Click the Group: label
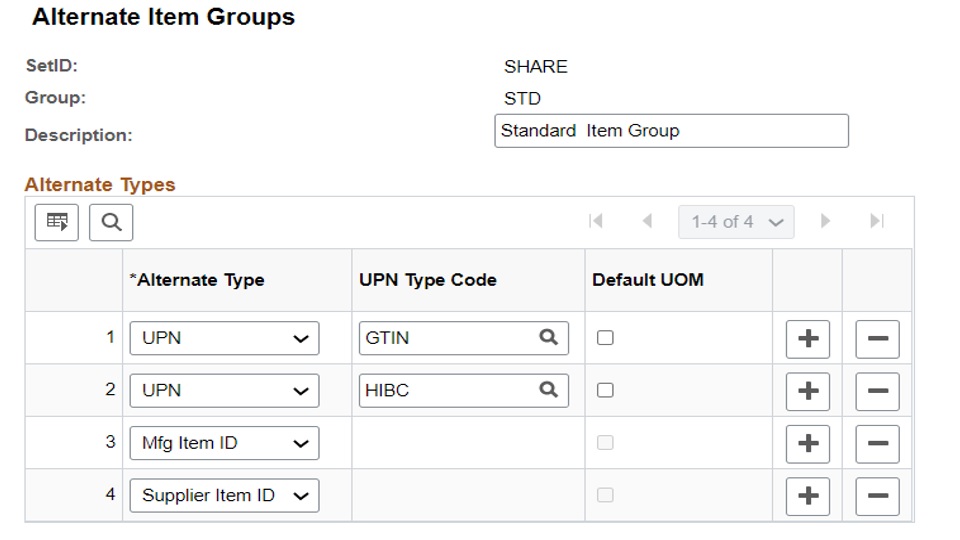Image resolution: width=960 pixels, height=540 pixels. click(x=55, y=97)
